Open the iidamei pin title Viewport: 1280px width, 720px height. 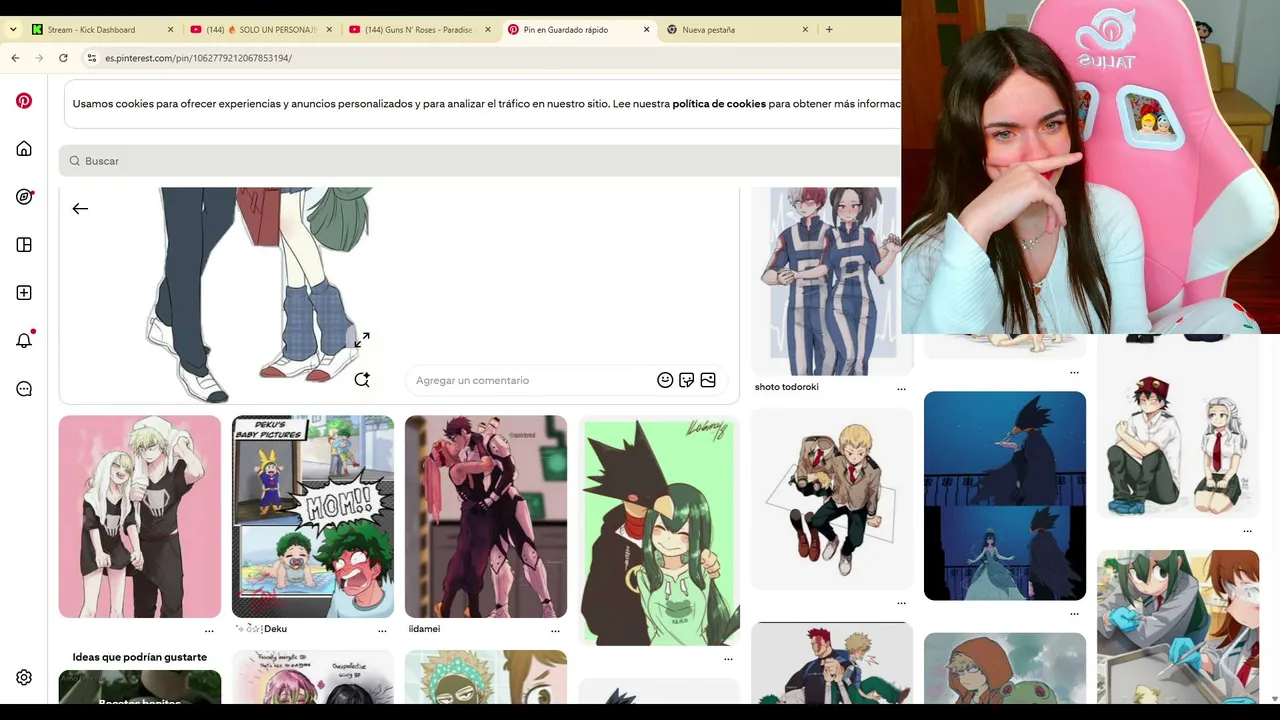(424, 629)
